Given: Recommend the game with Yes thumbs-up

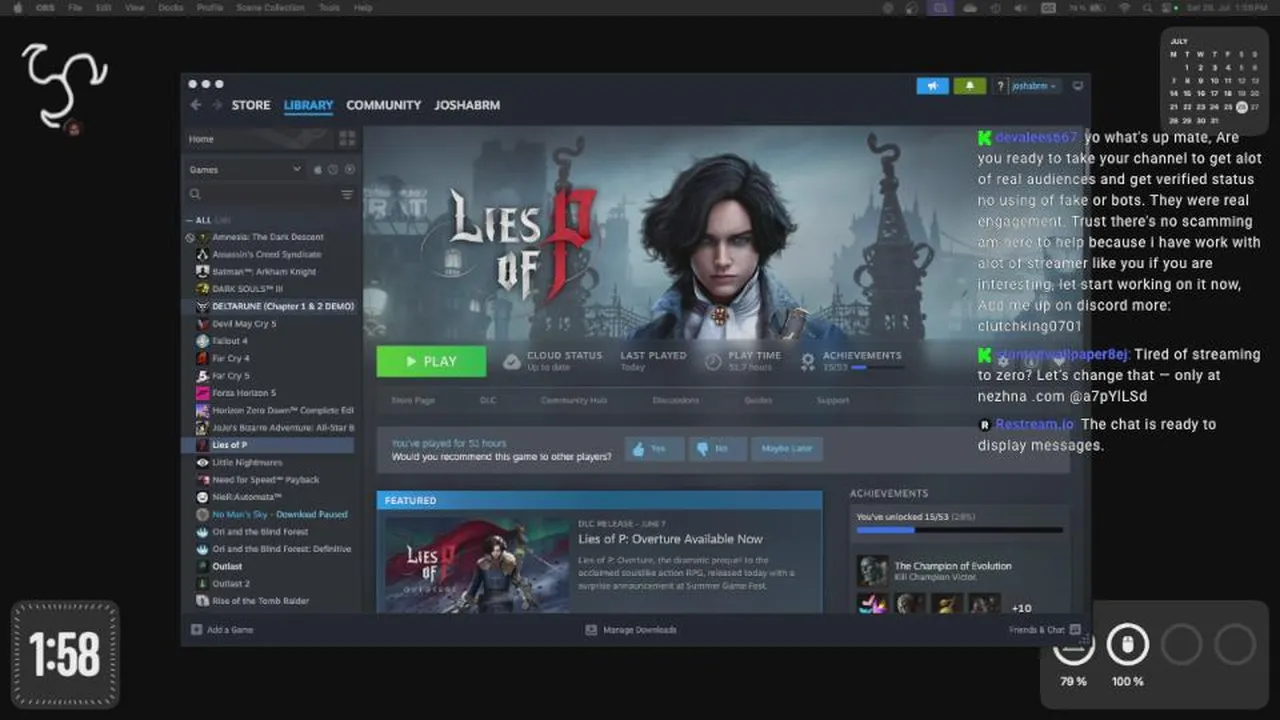Looking at the screenshot, I should point(655,449).
